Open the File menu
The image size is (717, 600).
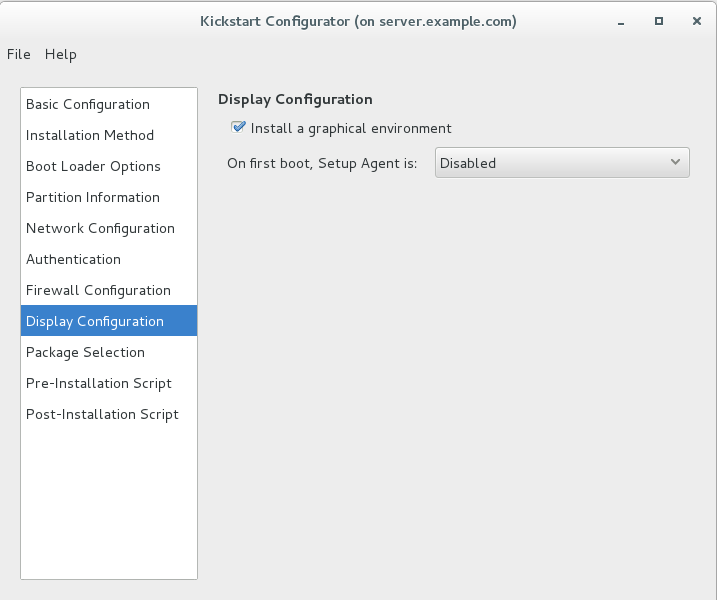[x=19, y=54]
